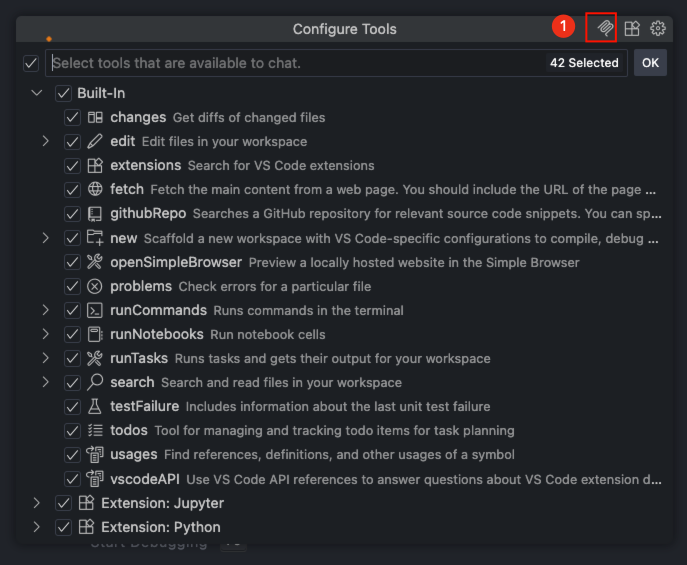This screenshot has width=687, height=565.
Task: Select the vscodeAPI tool row
Action: [x=380, y=479]
